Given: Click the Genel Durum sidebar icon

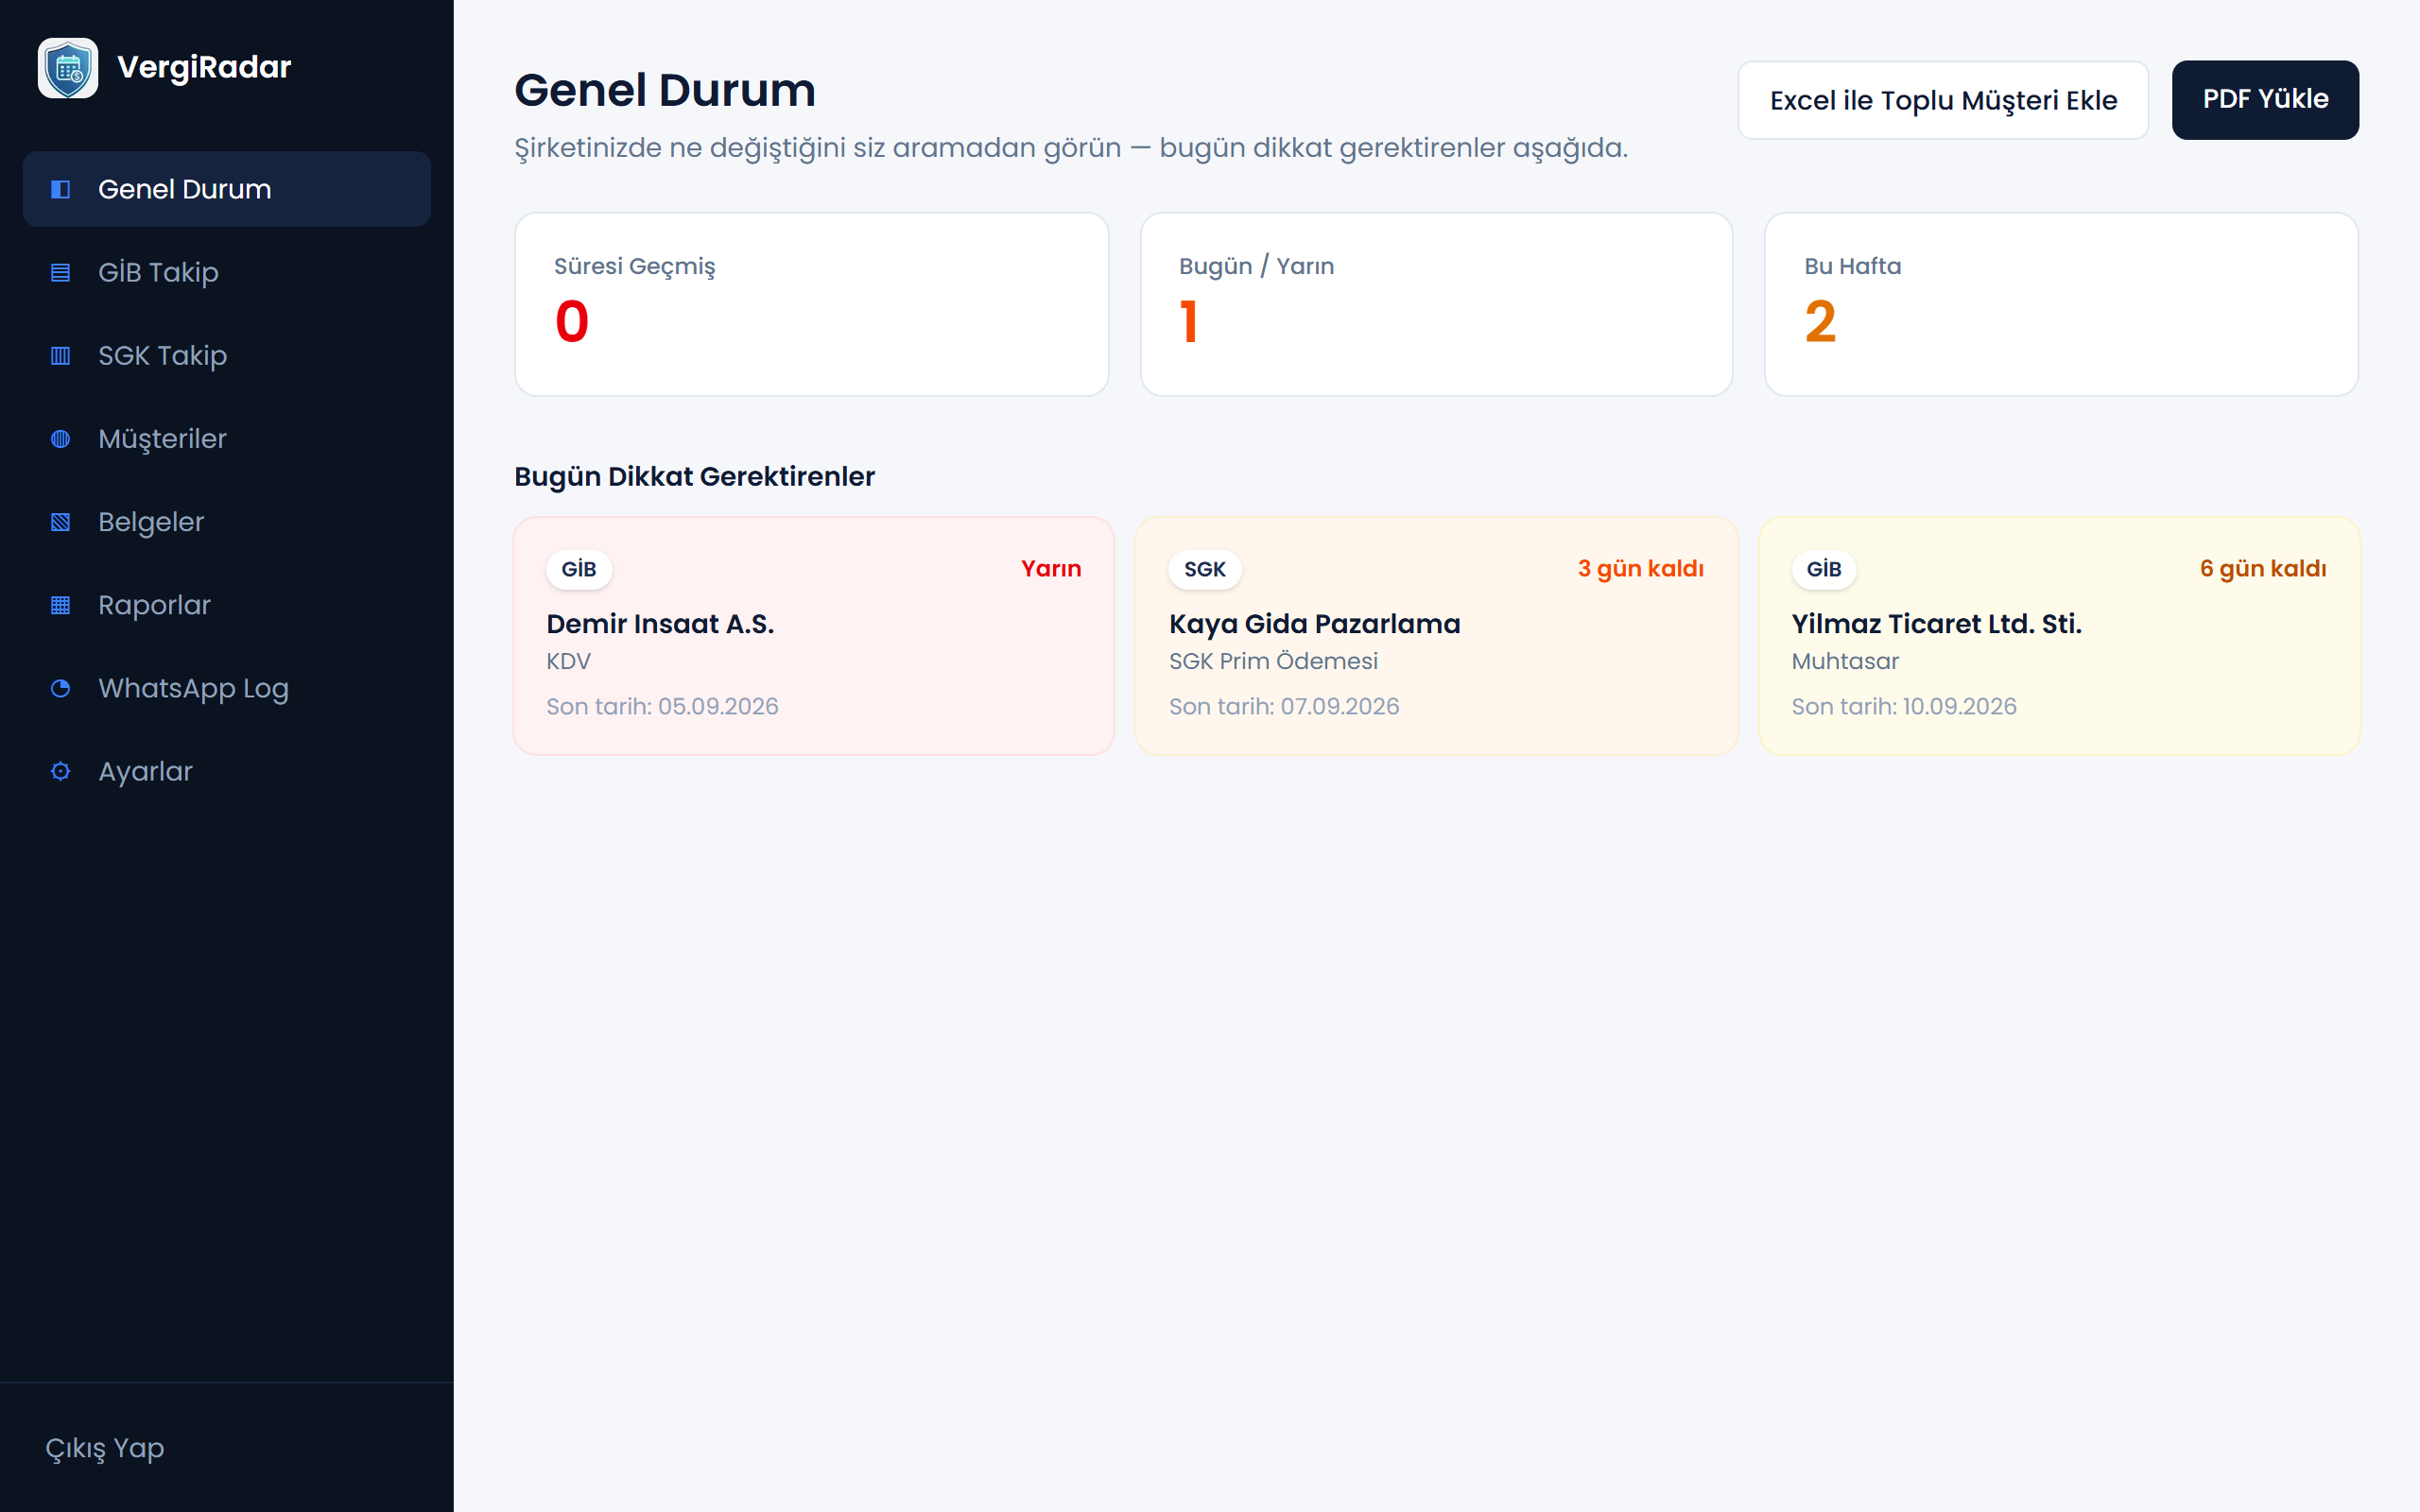Looking at the screenshot, I should click(x=60, y=189).
